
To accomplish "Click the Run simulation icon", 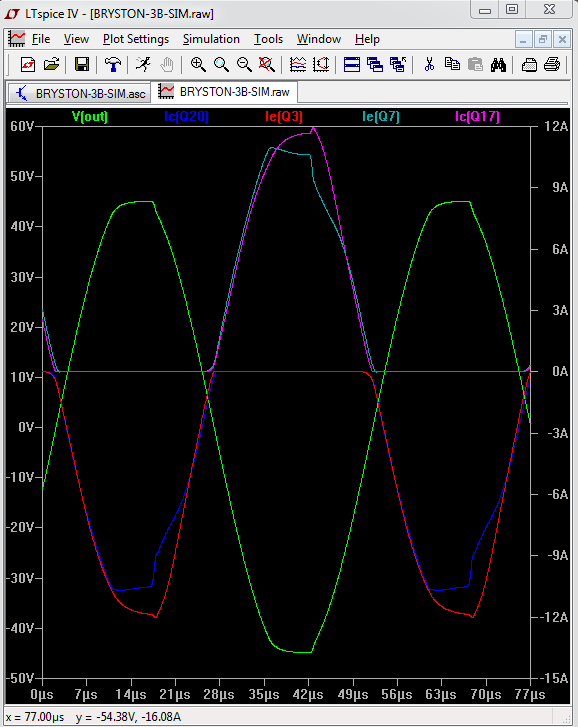I will pos(143,64).
